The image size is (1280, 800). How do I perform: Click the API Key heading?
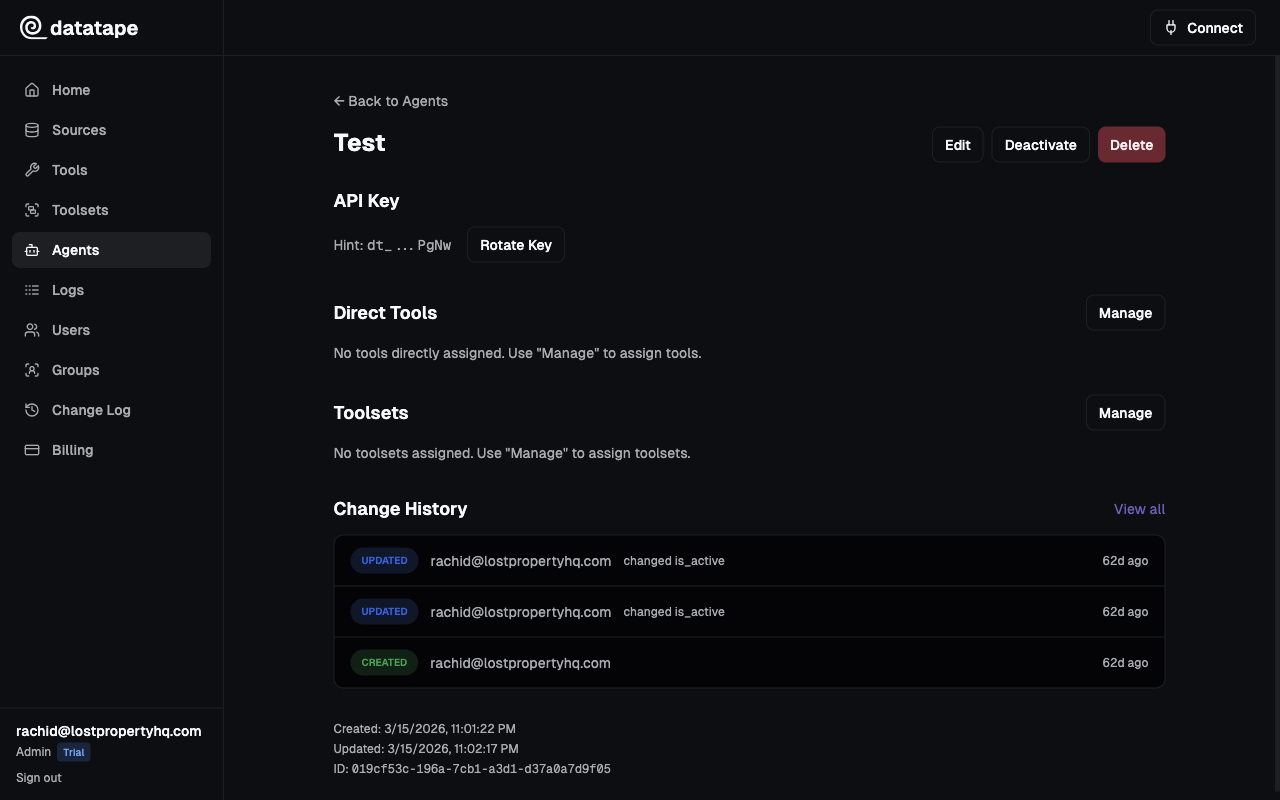click(x=366, y=201)
